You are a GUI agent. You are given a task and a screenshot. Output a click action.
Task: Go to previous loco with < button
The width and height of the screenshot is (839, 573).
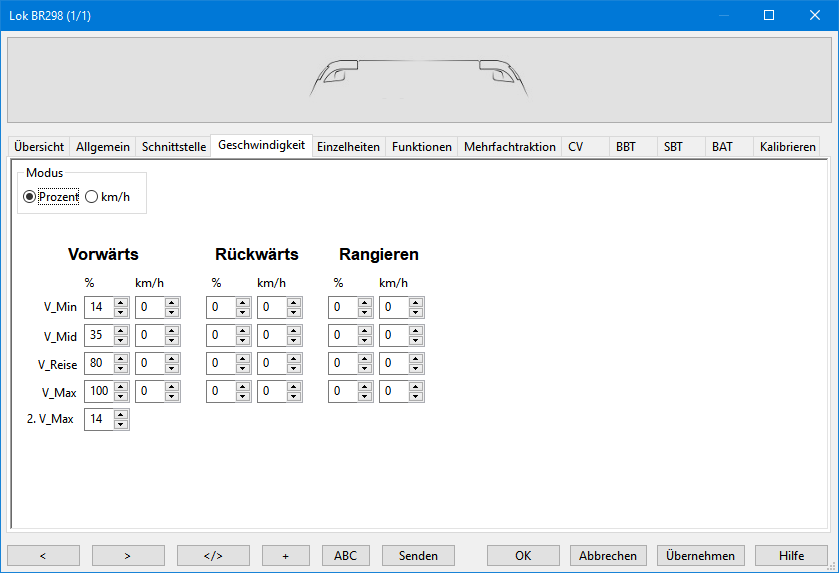(43, 556)
